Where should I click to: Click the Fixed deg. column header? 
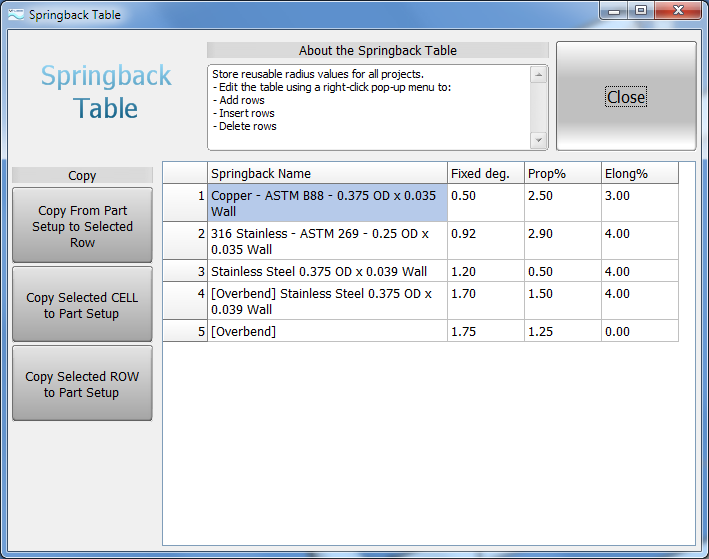pyautogui.click(x=485, y=173)
